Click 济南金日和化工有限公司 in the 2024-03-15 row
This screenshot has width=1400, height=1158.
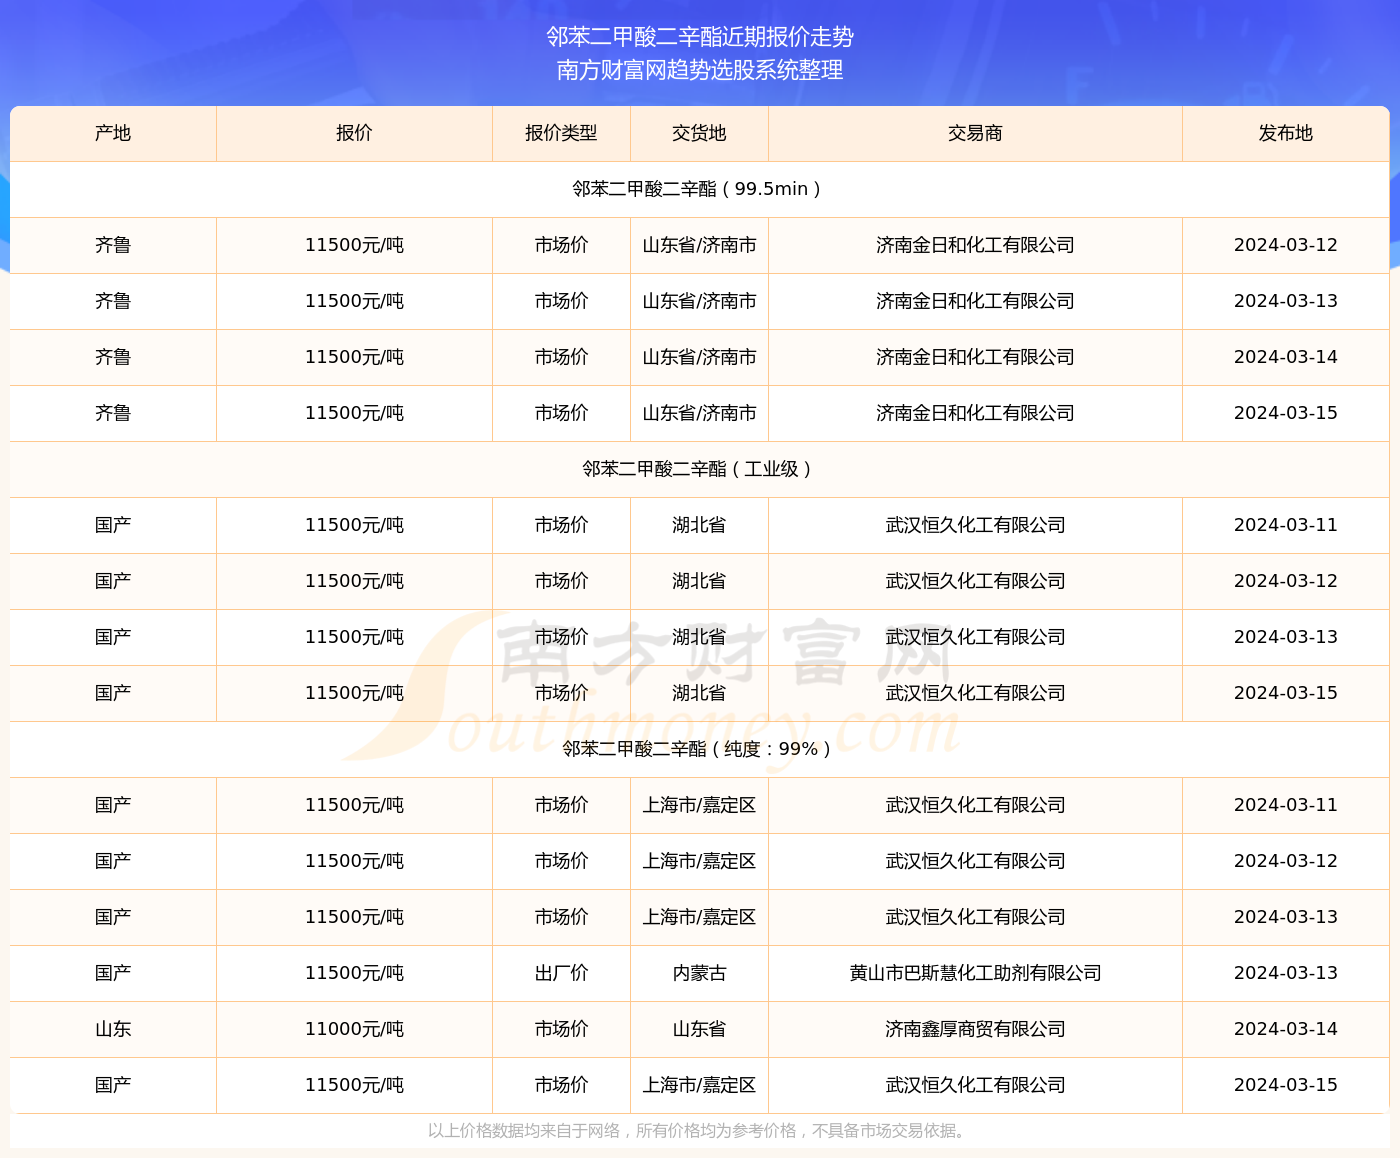[x=975, y=413]
